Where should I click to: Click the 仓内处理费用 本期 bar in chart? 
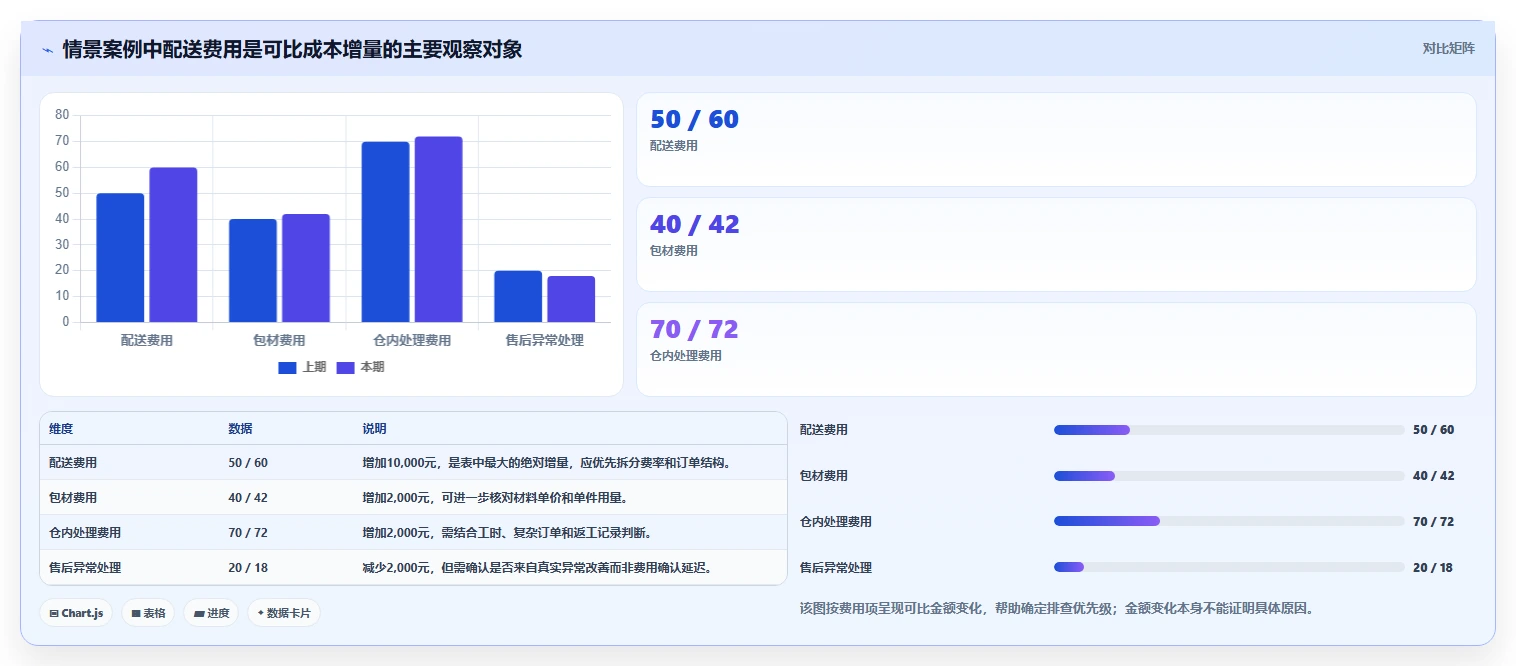coord(438,229)
